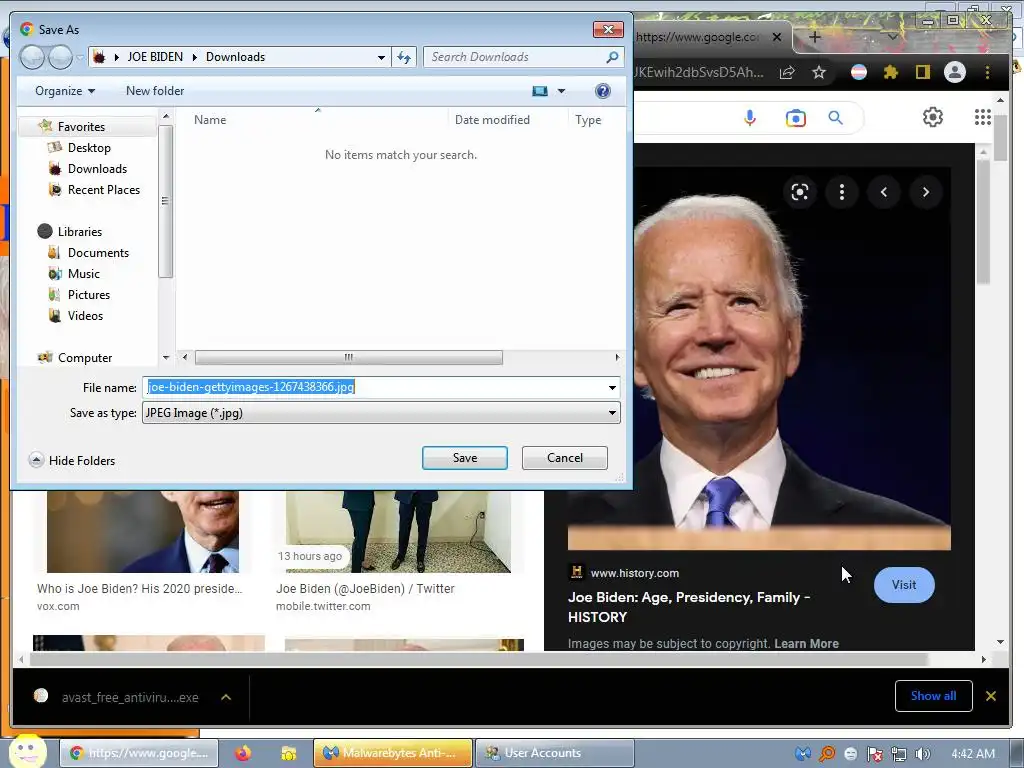Create a New folder
Viewport: 1024px width, 768px height.
coord(155,91)
